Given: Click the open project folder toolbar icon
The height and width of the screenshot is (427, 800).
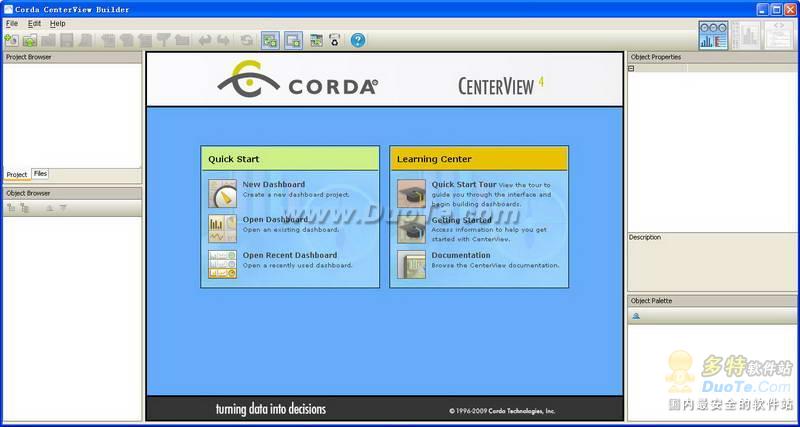Looking at the screenshot, I should coord(30,41).
